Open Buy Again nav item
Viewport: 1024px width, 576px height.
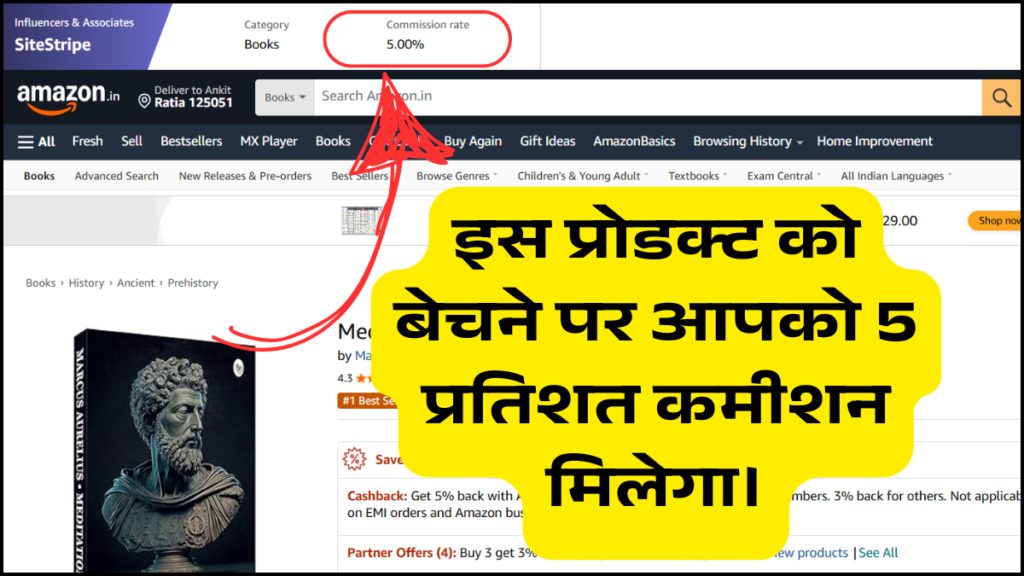(x=473, y=141)
